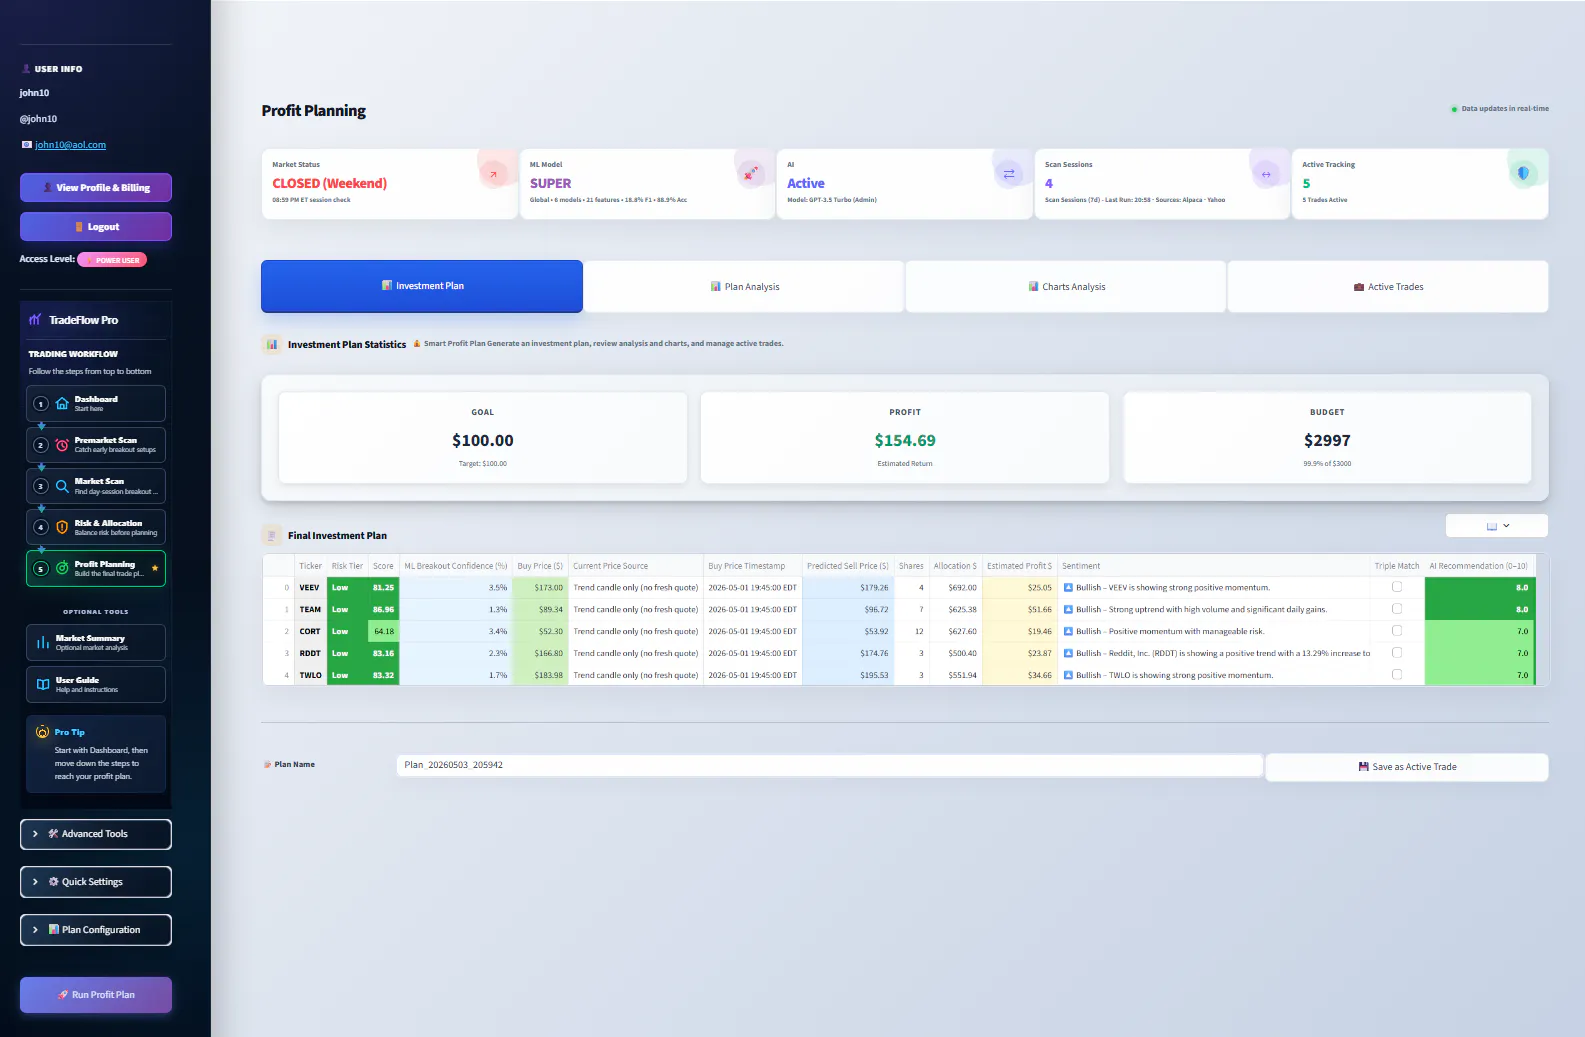
Task: Click the ML Model card icon
Action: click(x=750, y=174)
